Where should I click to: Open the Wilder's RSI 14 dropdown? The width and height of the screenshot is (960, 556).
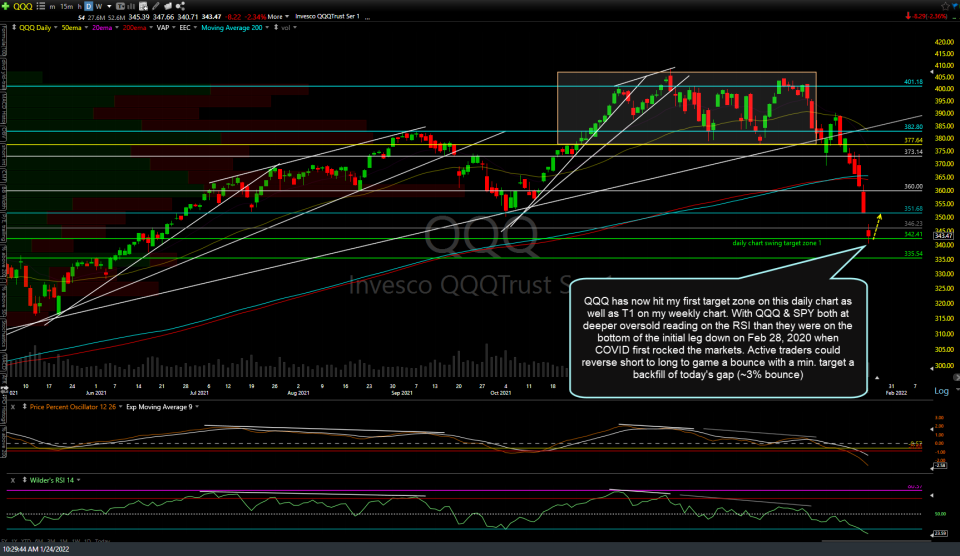pos(78,481)
